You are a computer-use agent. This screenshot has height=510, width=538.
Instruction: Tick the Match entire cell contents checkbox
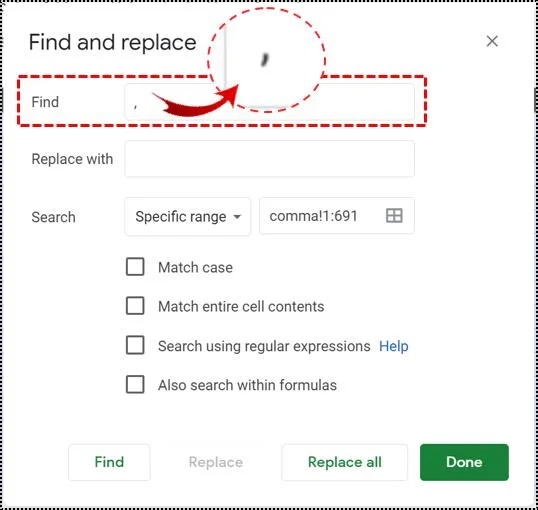pyautogui.click(x=135, y=306)
